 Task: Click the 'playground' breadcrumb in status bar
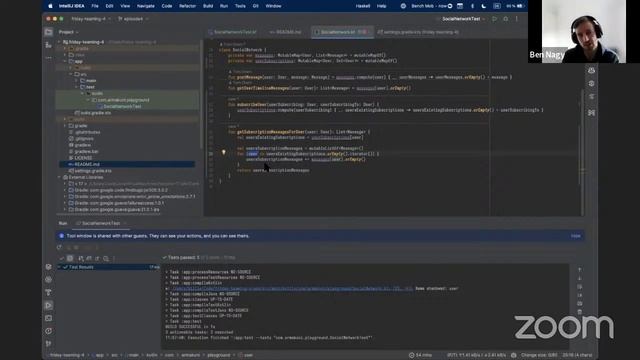[218, 355]
